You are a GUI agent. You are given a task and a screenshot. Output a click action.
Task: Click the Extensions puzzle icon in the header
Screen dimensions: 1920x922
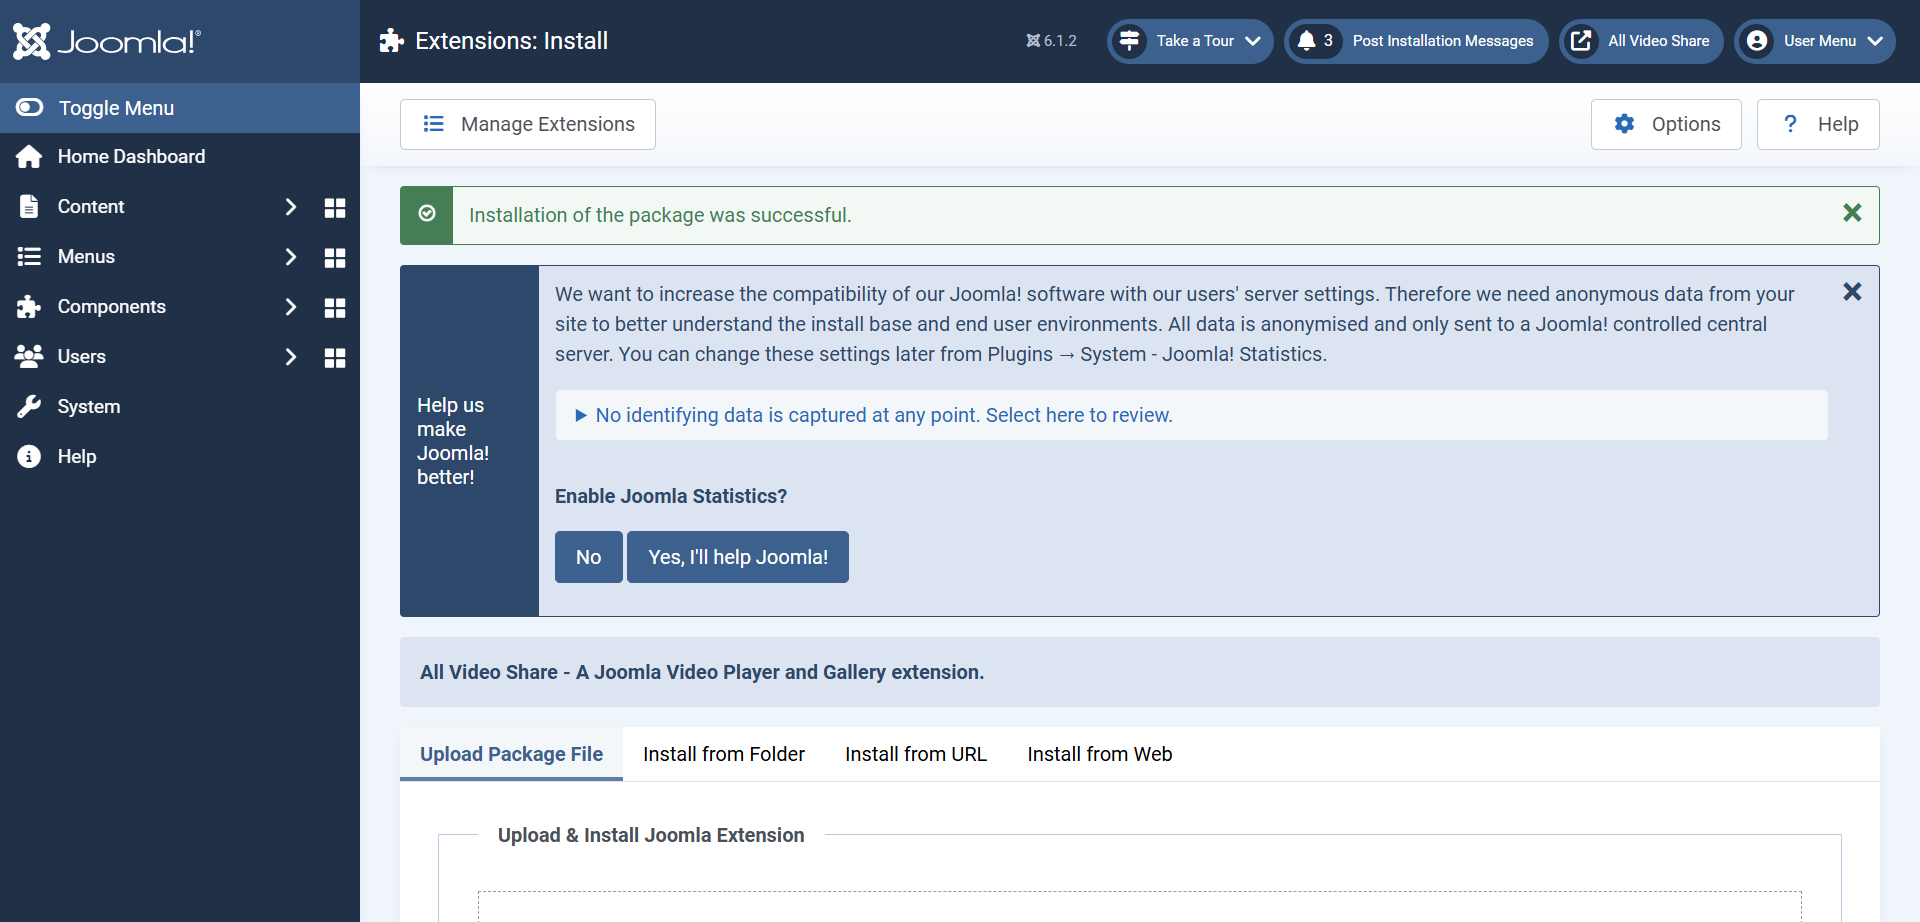click(392, 41)
